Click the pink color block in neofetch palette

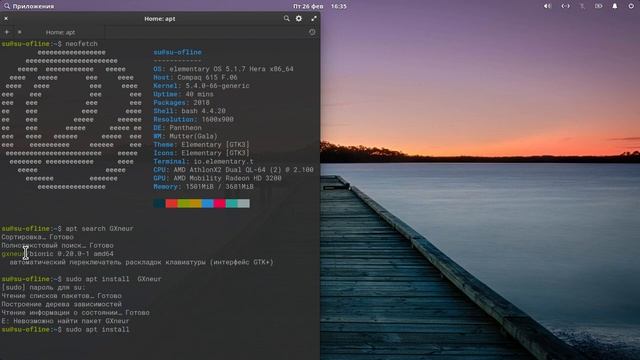pos(220,203)
